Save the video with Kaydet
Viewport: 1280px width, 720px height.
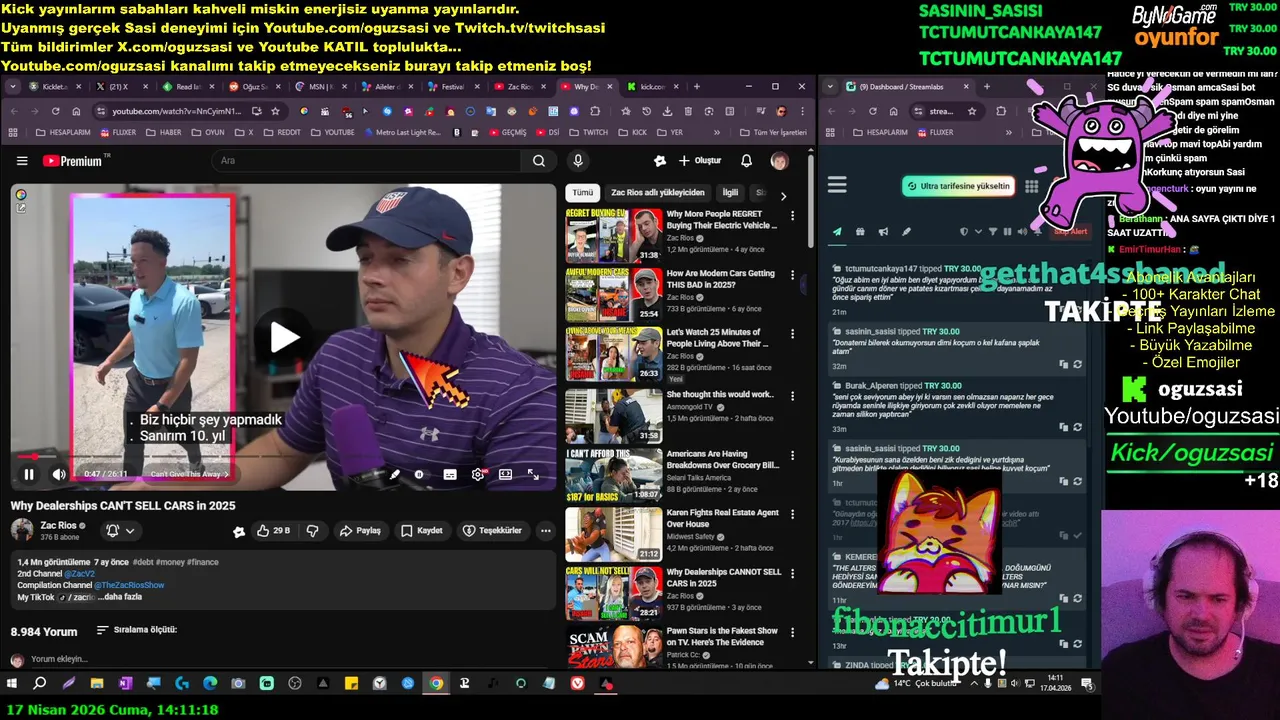click(x=421, y=531)
